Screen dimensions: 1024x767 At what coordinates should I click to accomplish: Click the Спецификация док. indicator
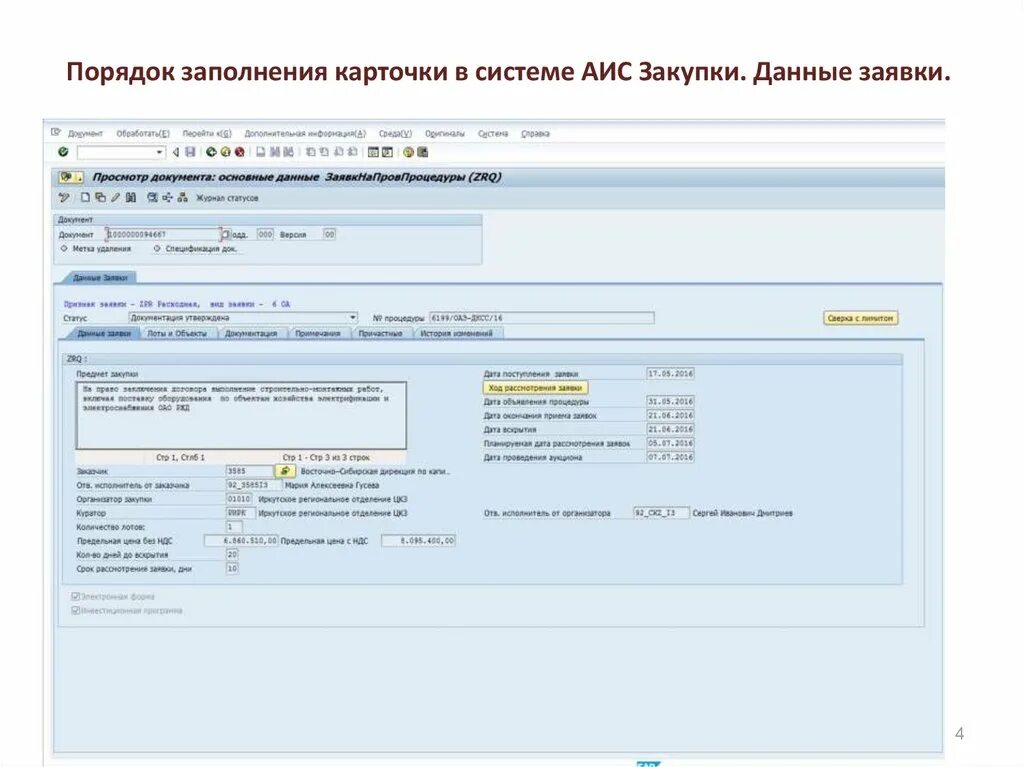(157, 249)
